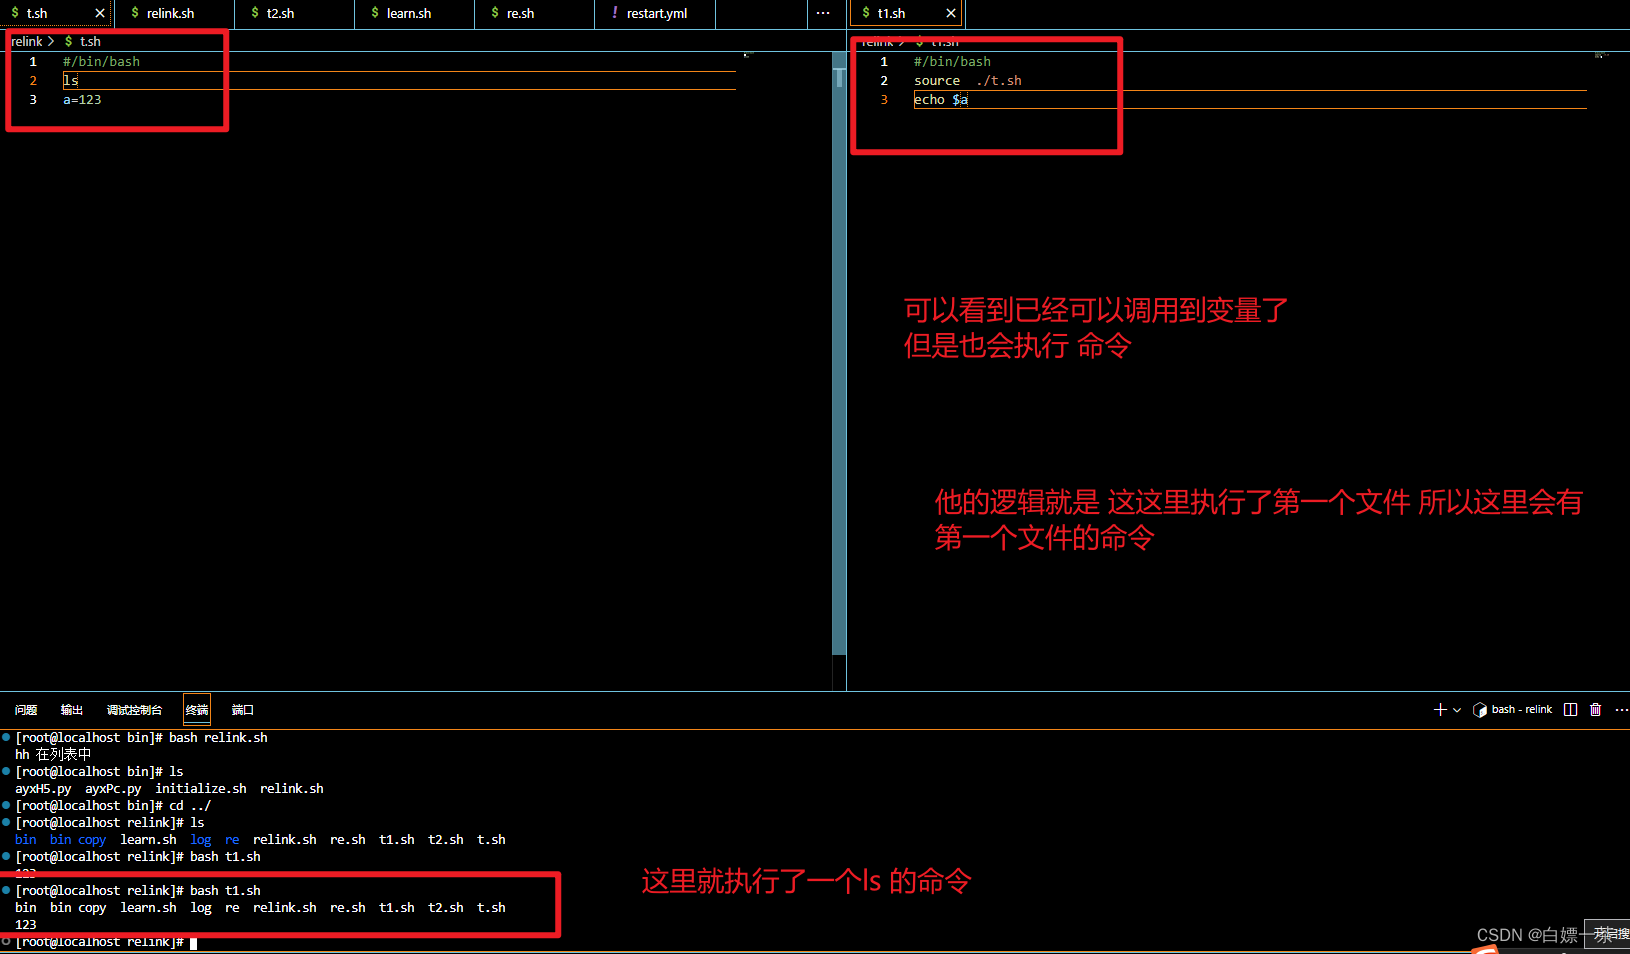
Task: Click 'initialize.sh' in terminal listing
Action: pyautogui.click(x=201, y=789)
